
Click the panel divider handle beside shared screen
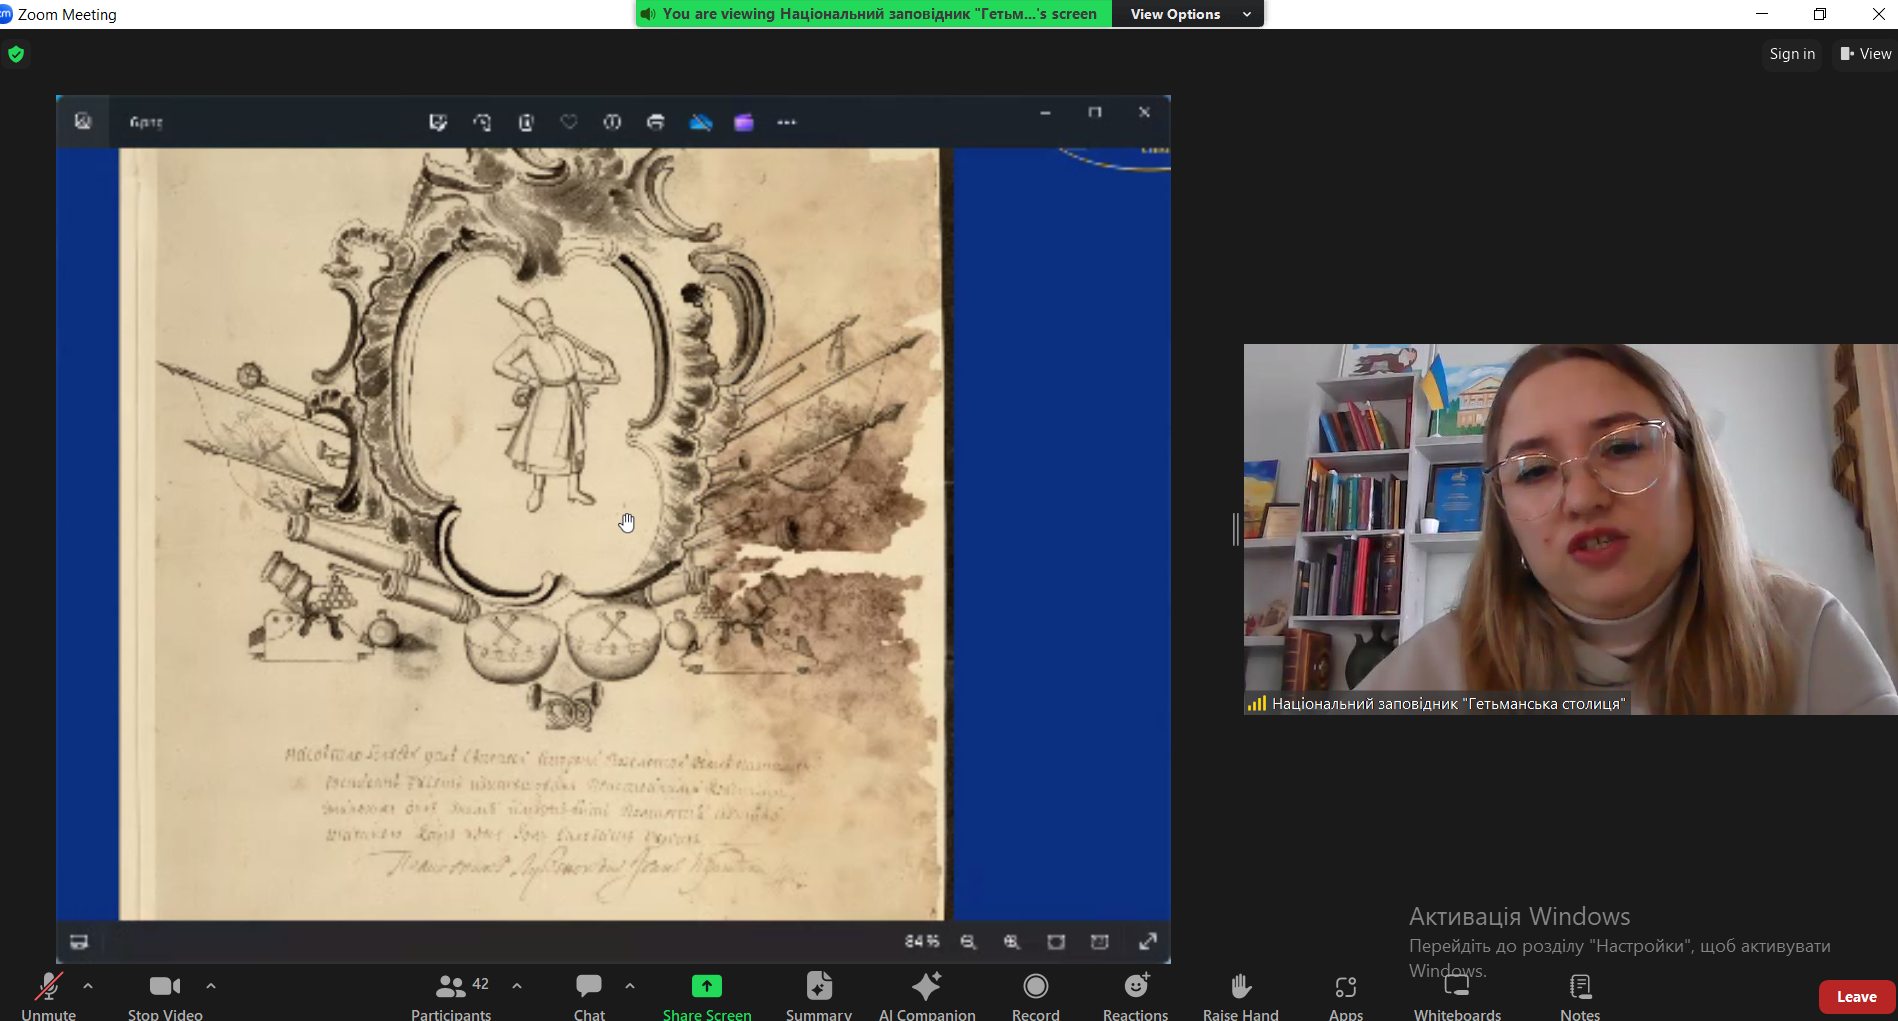coord(1236,529)
